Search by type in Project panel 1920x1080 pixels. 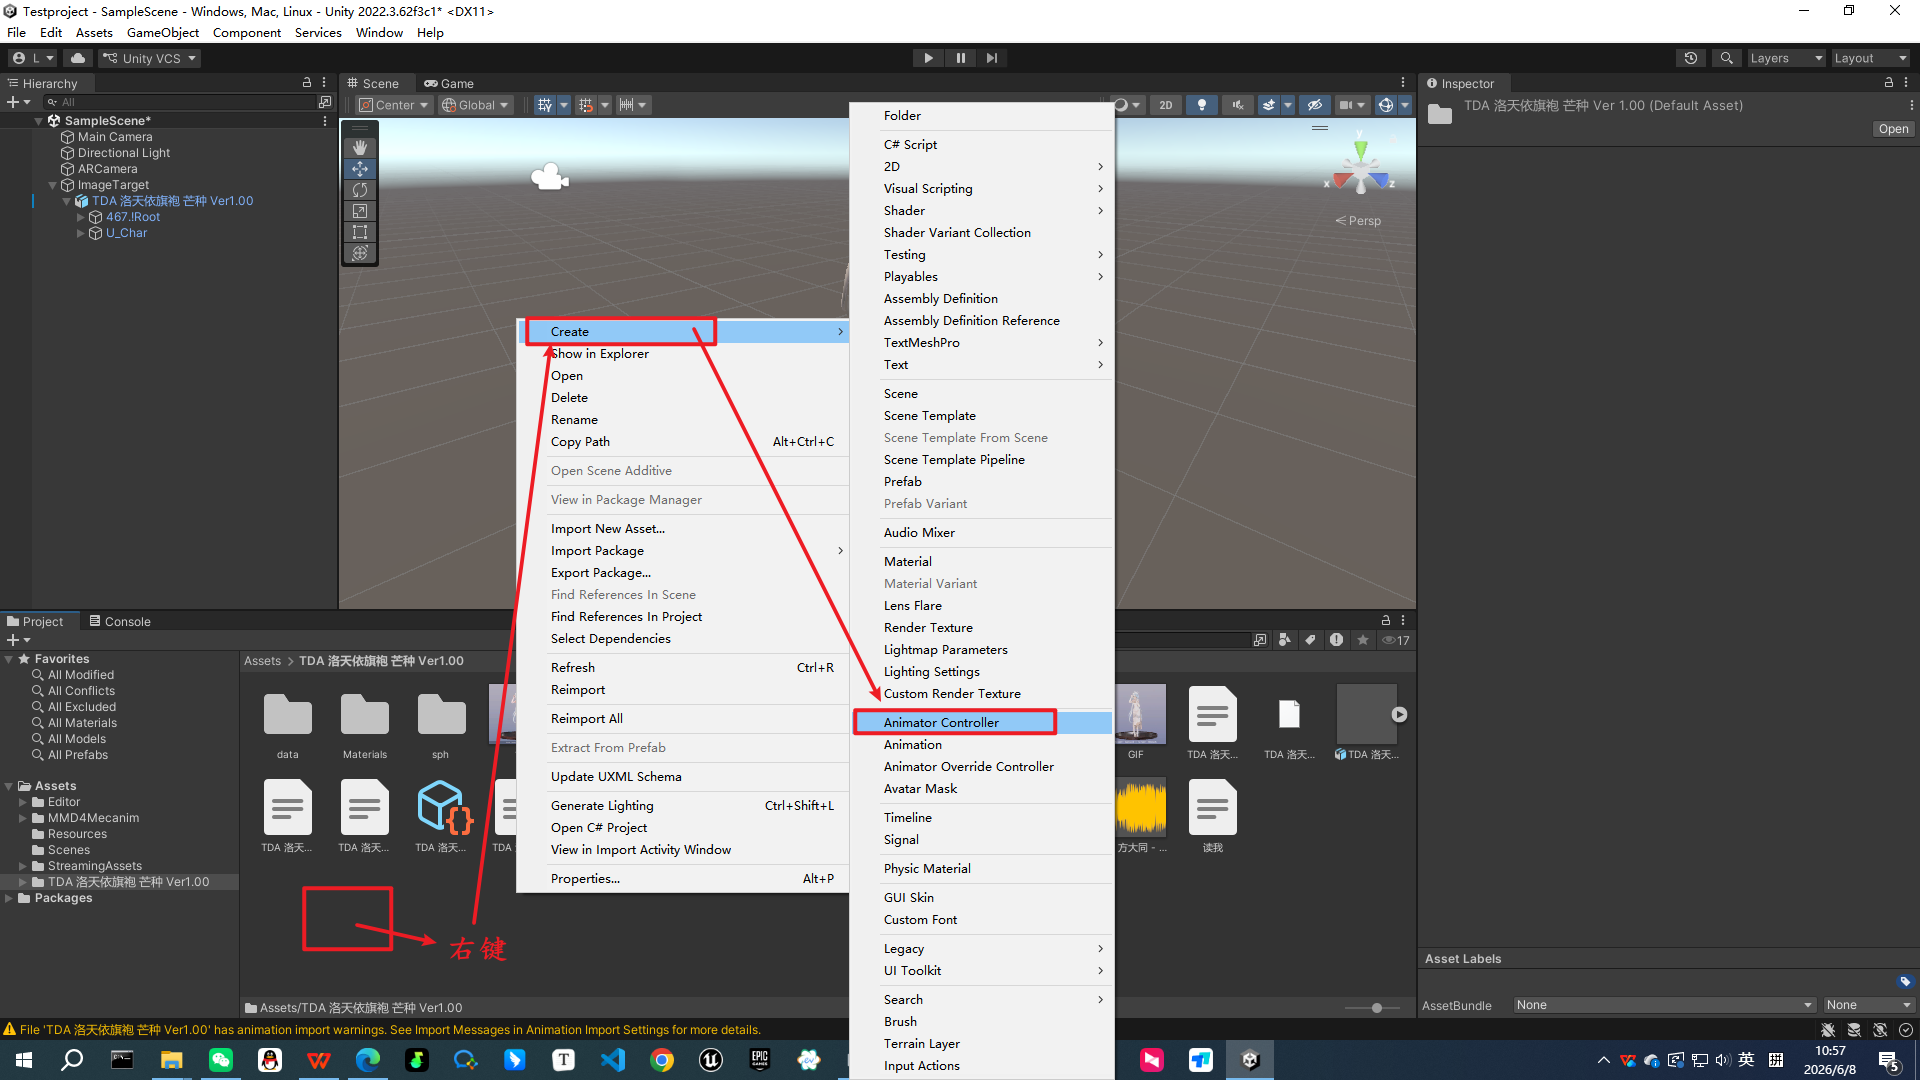point(1285,640)
